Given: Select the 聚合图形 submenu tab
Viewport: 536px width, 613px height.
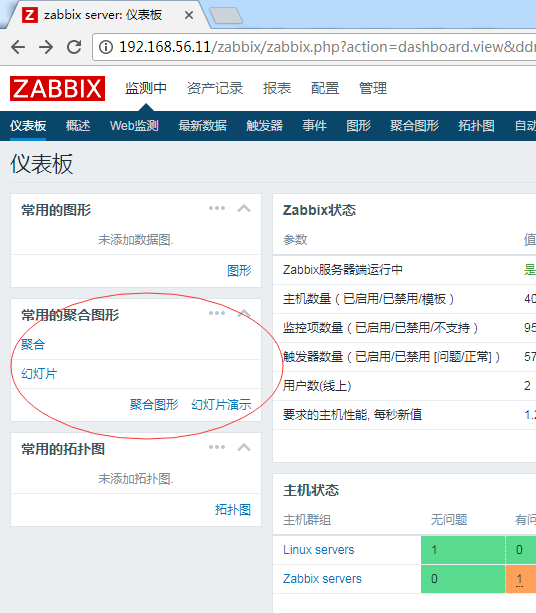Looking at the screenshot, I should 414,126.
